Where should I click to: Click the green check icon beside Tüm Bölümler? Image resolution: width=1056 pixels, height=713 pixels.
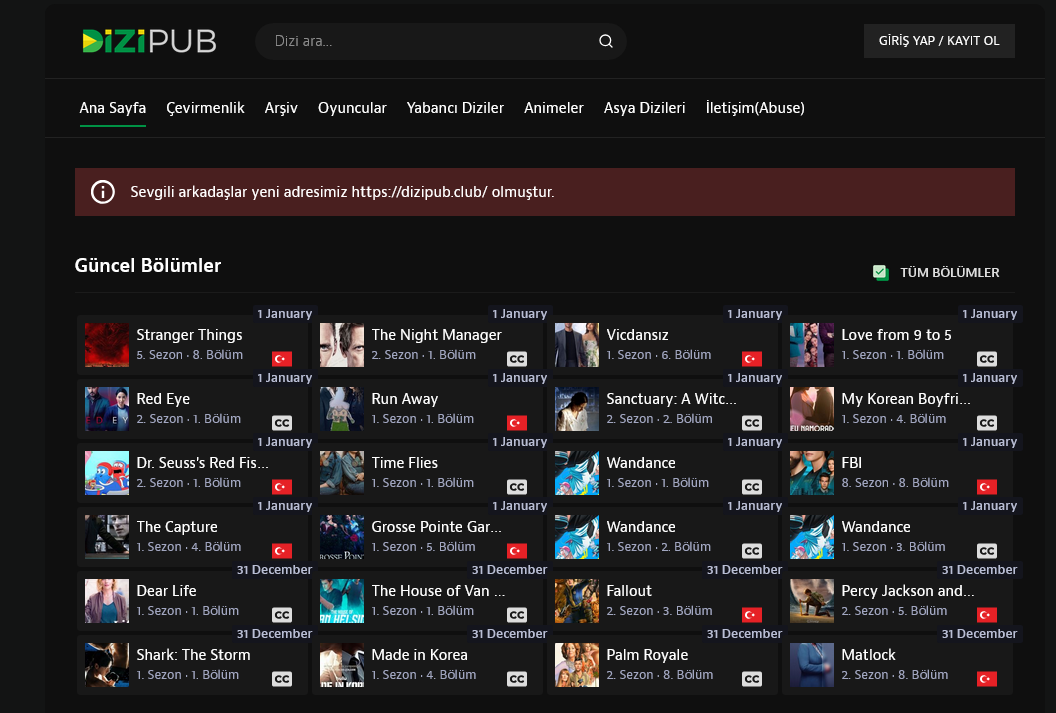(880, 272)
